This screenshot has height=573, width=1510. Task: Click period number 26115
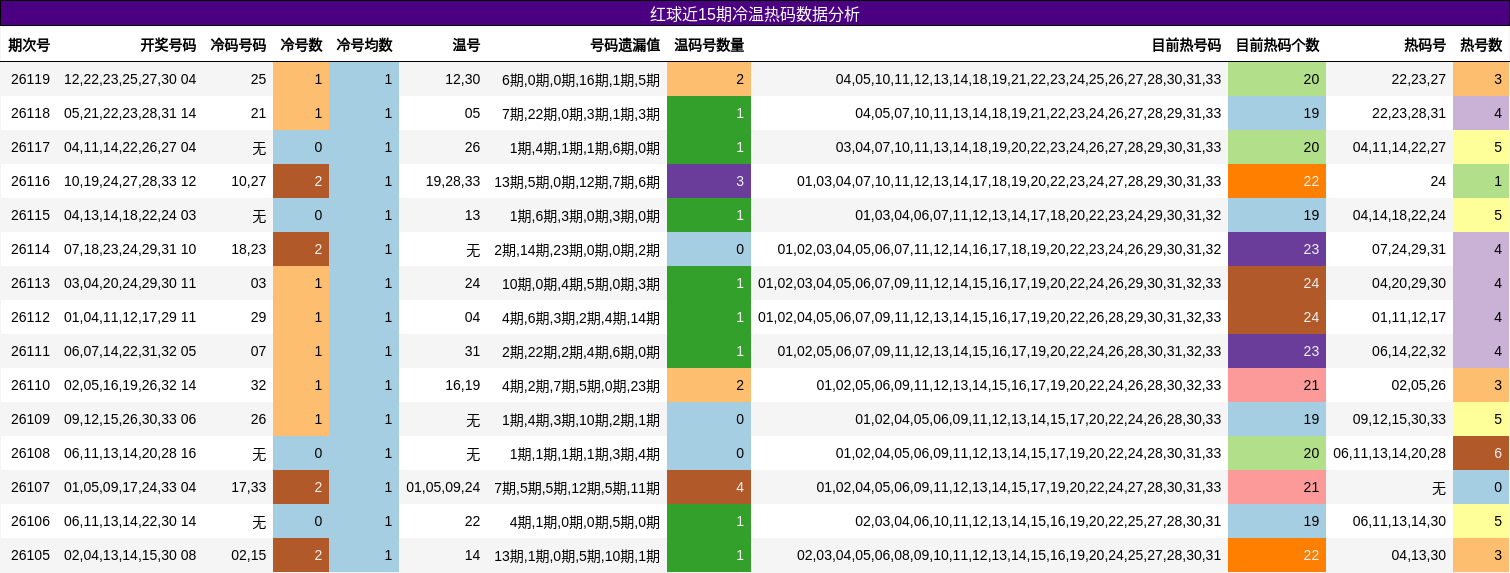pos(30,215)
